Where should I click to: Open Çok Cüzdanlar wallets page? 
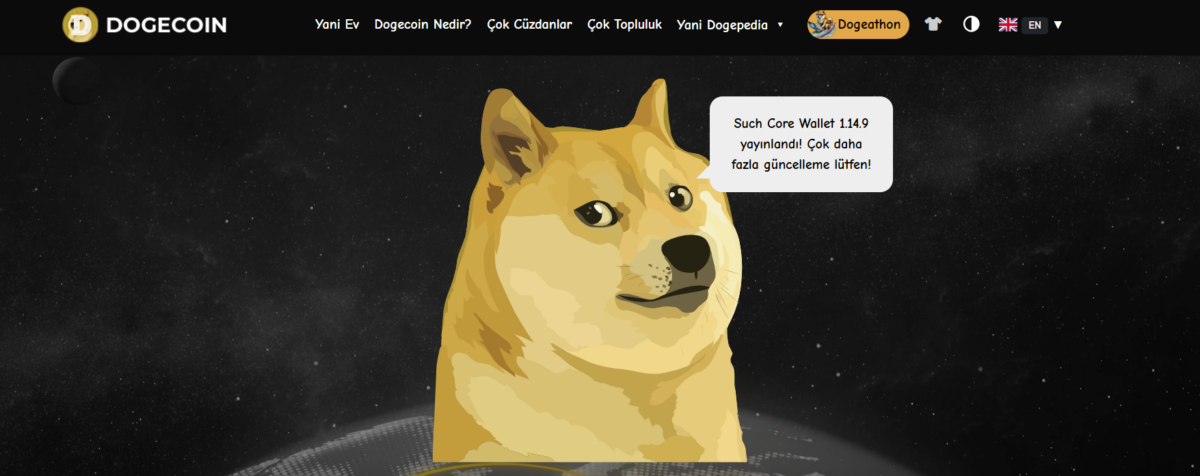click(x=530, y=24)
